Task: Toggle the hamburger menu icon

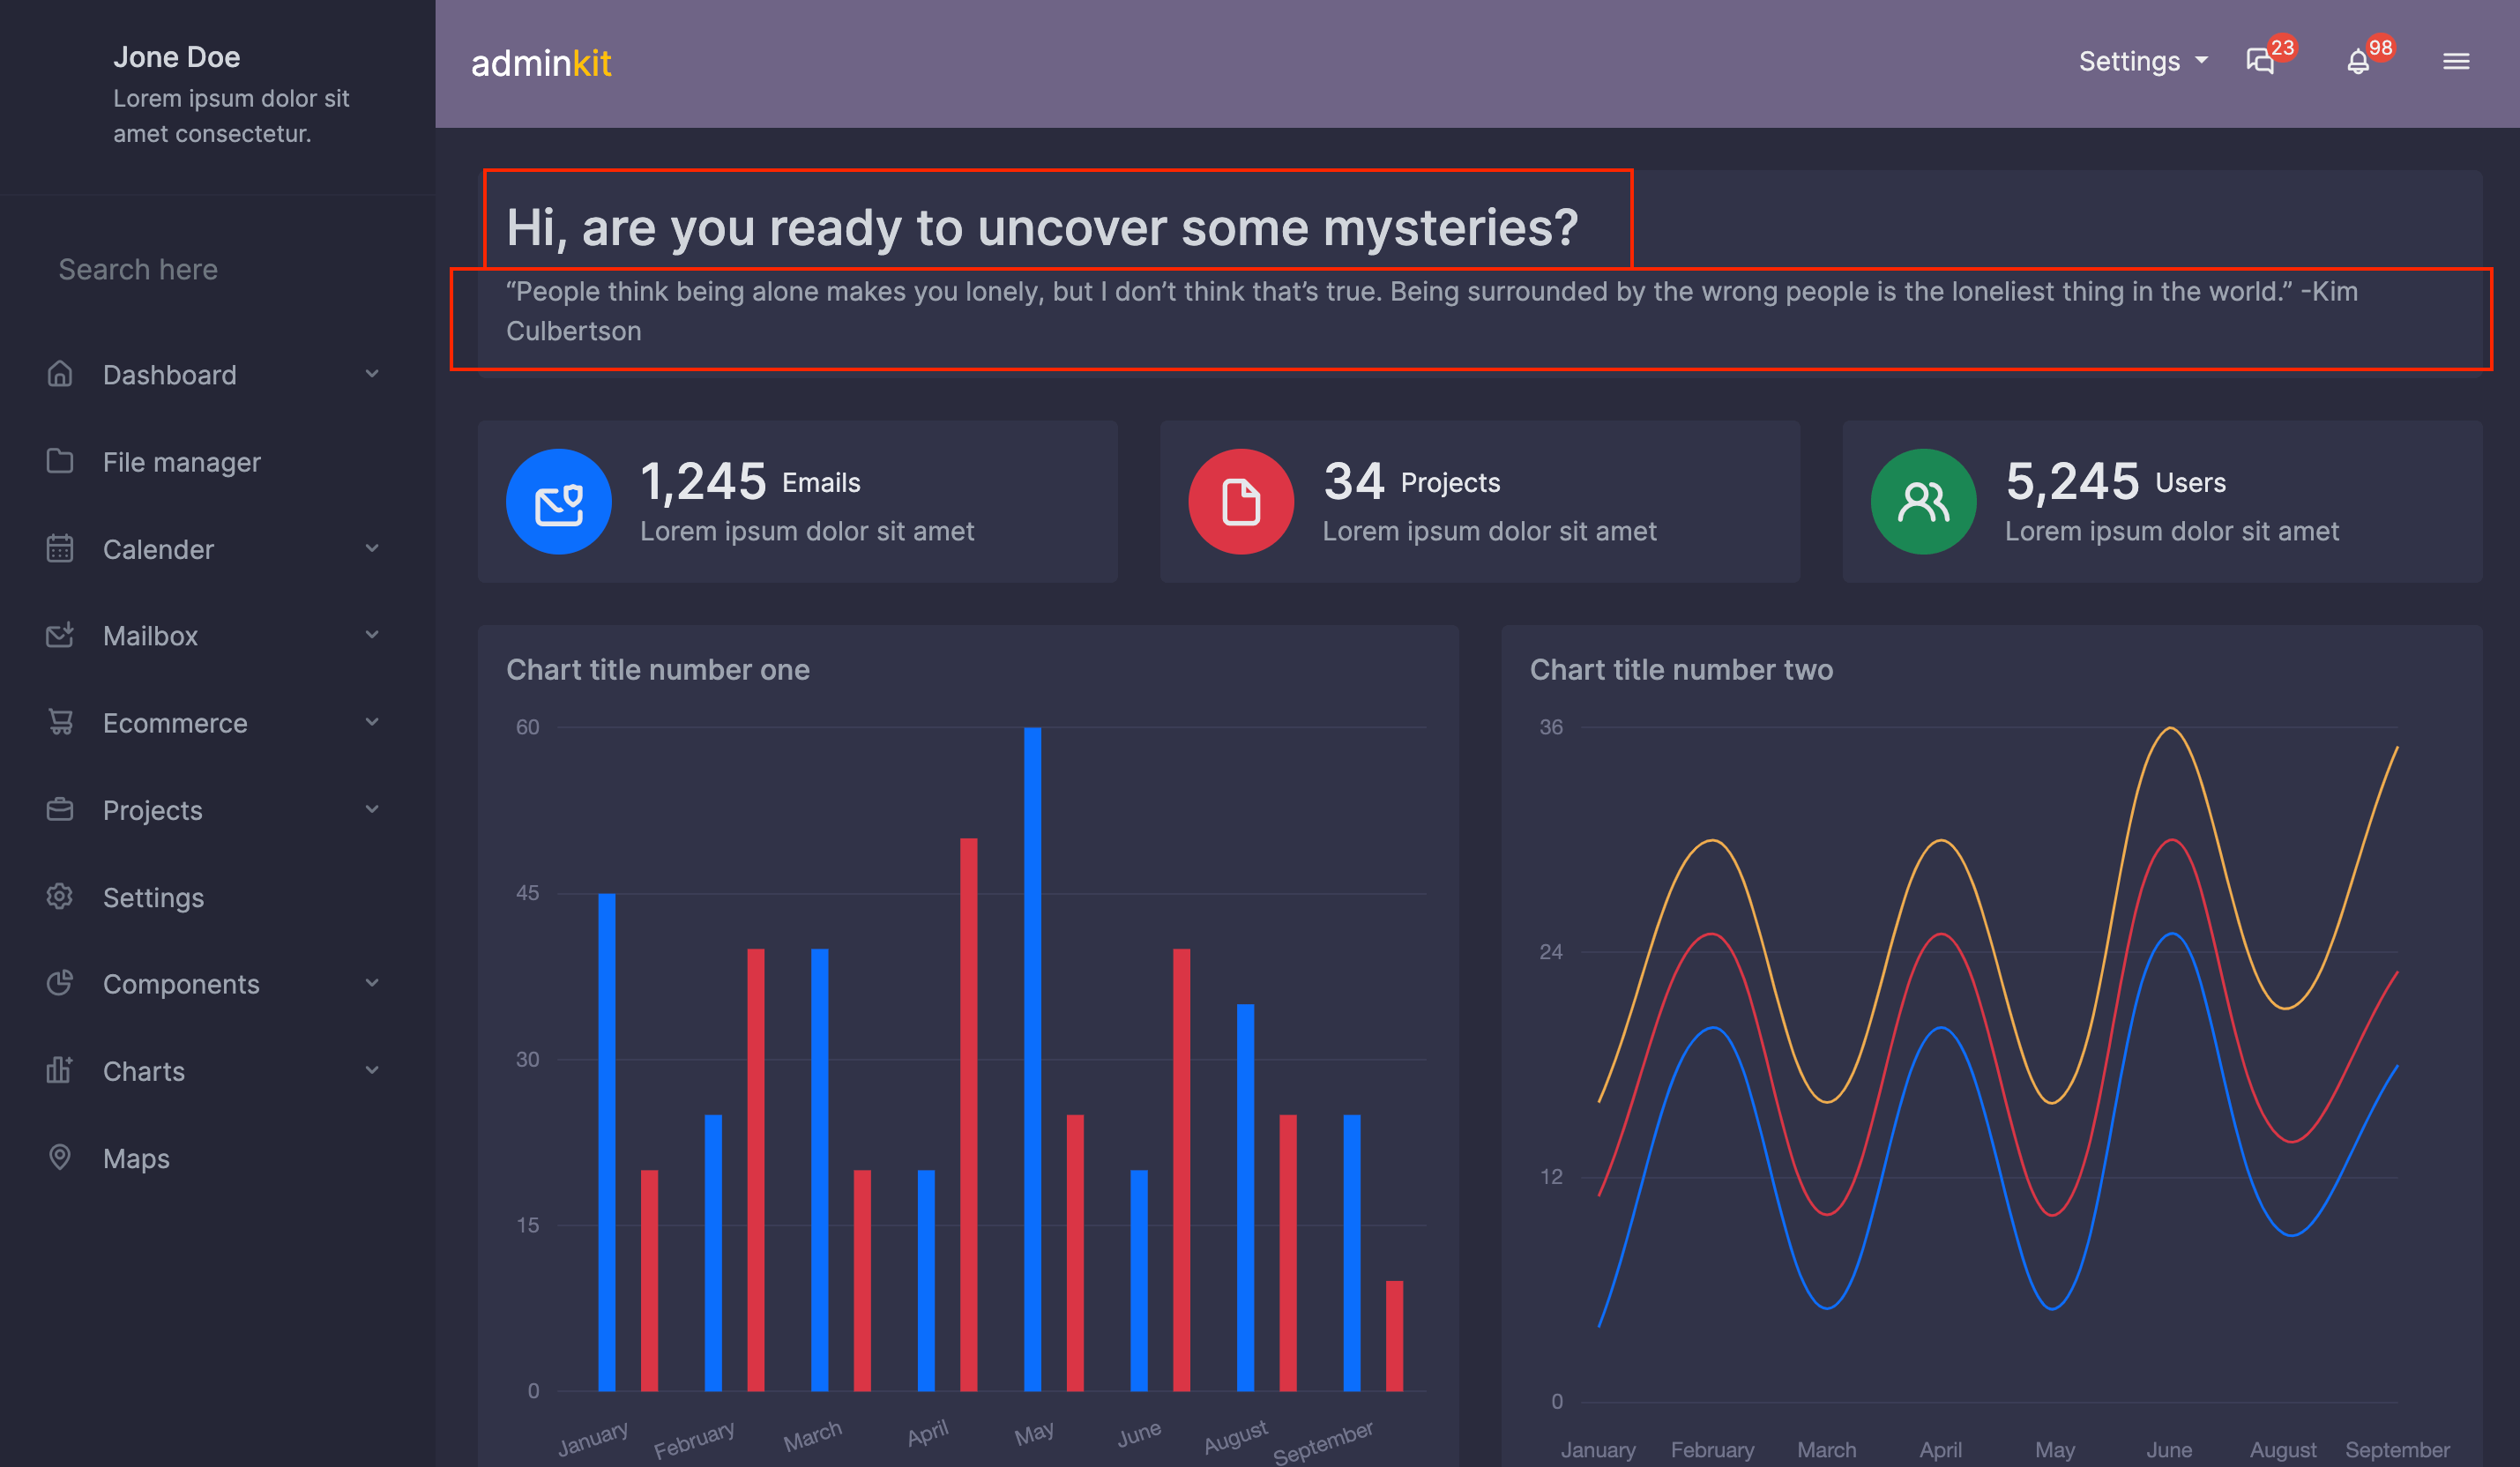Action: coord(2456,61)
